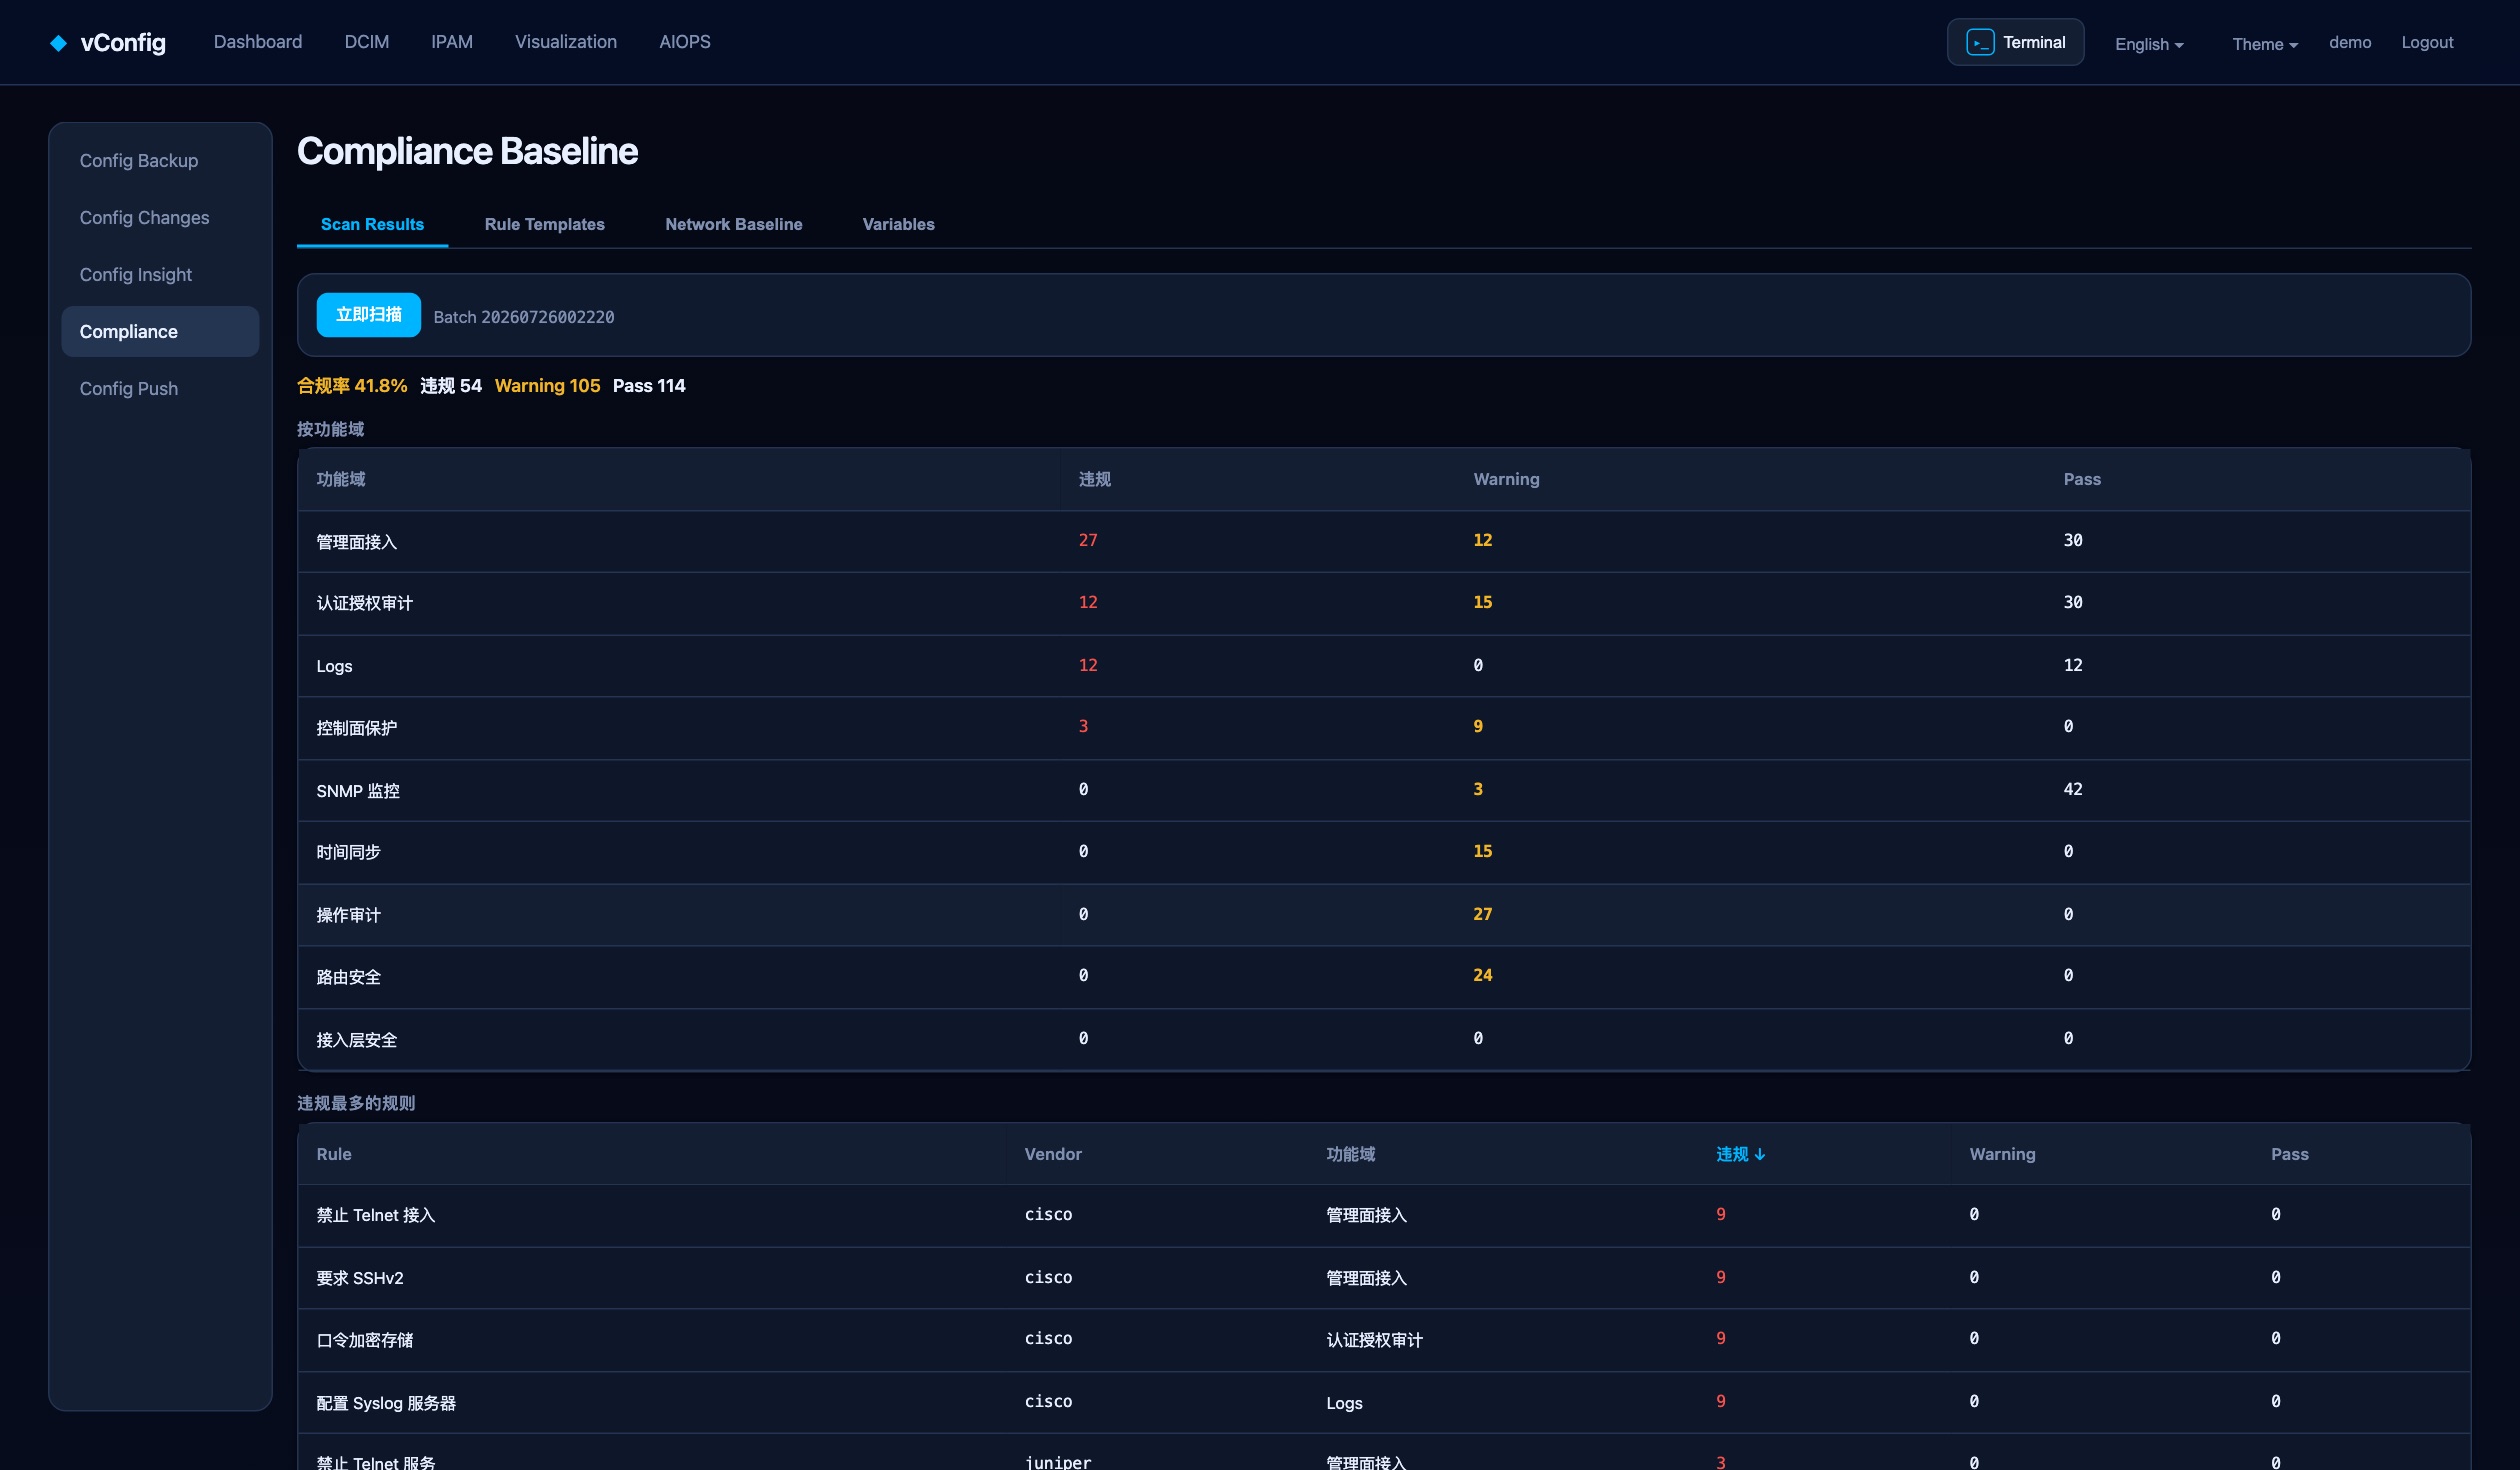Image resolution: width=2520 pixels, height=1470 pixels.
Task: Click the Warning 105 summary
Action: point(547,386)
